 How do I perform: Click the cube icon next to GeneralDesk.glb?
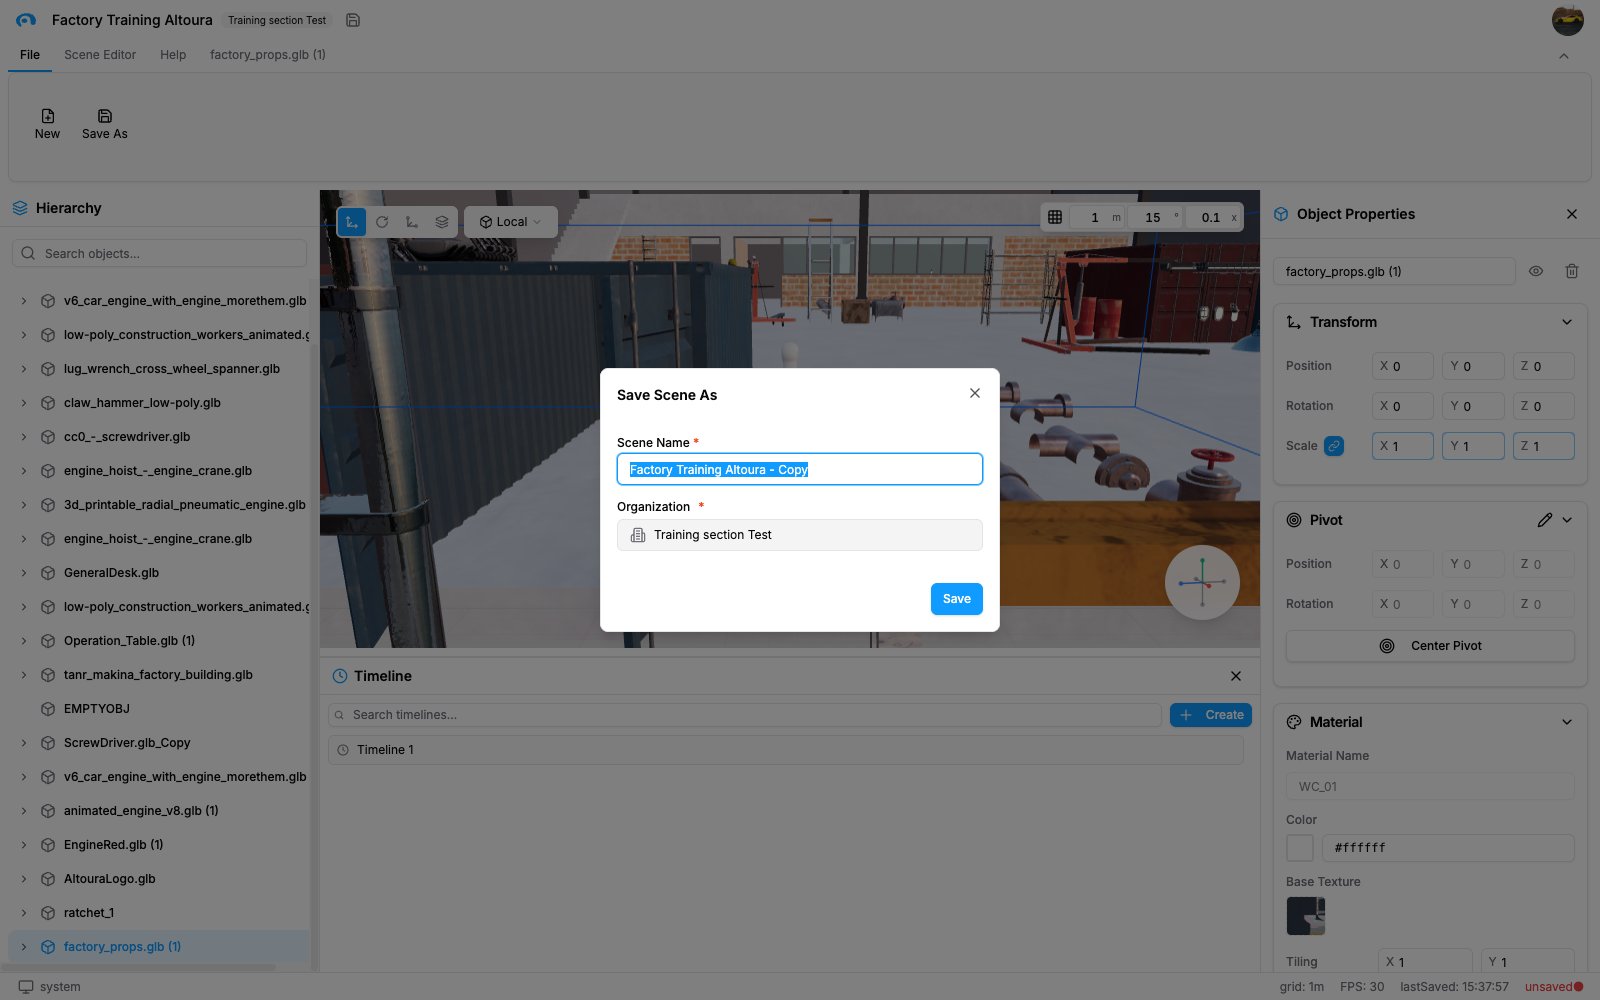tap(48, 573)
